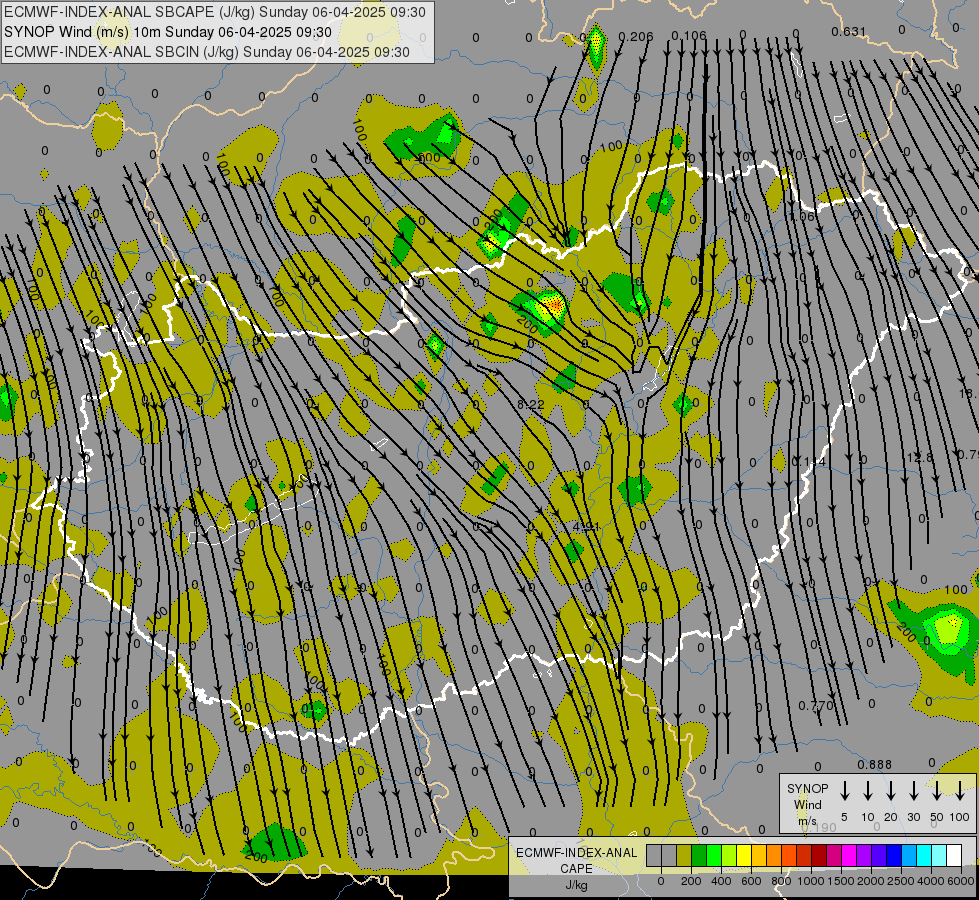This screenshot has width=979, height=900.
Task: Click the 100 m/s wind arrow in legend
Action: [960, 791]
